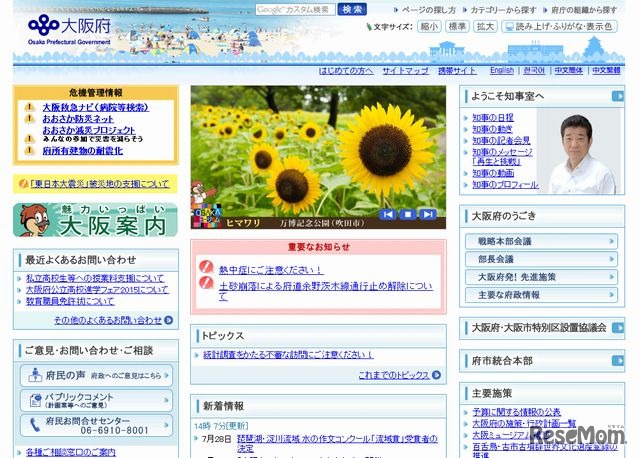Open 私立高校生等への授業料支援について link

pos(95,278)
